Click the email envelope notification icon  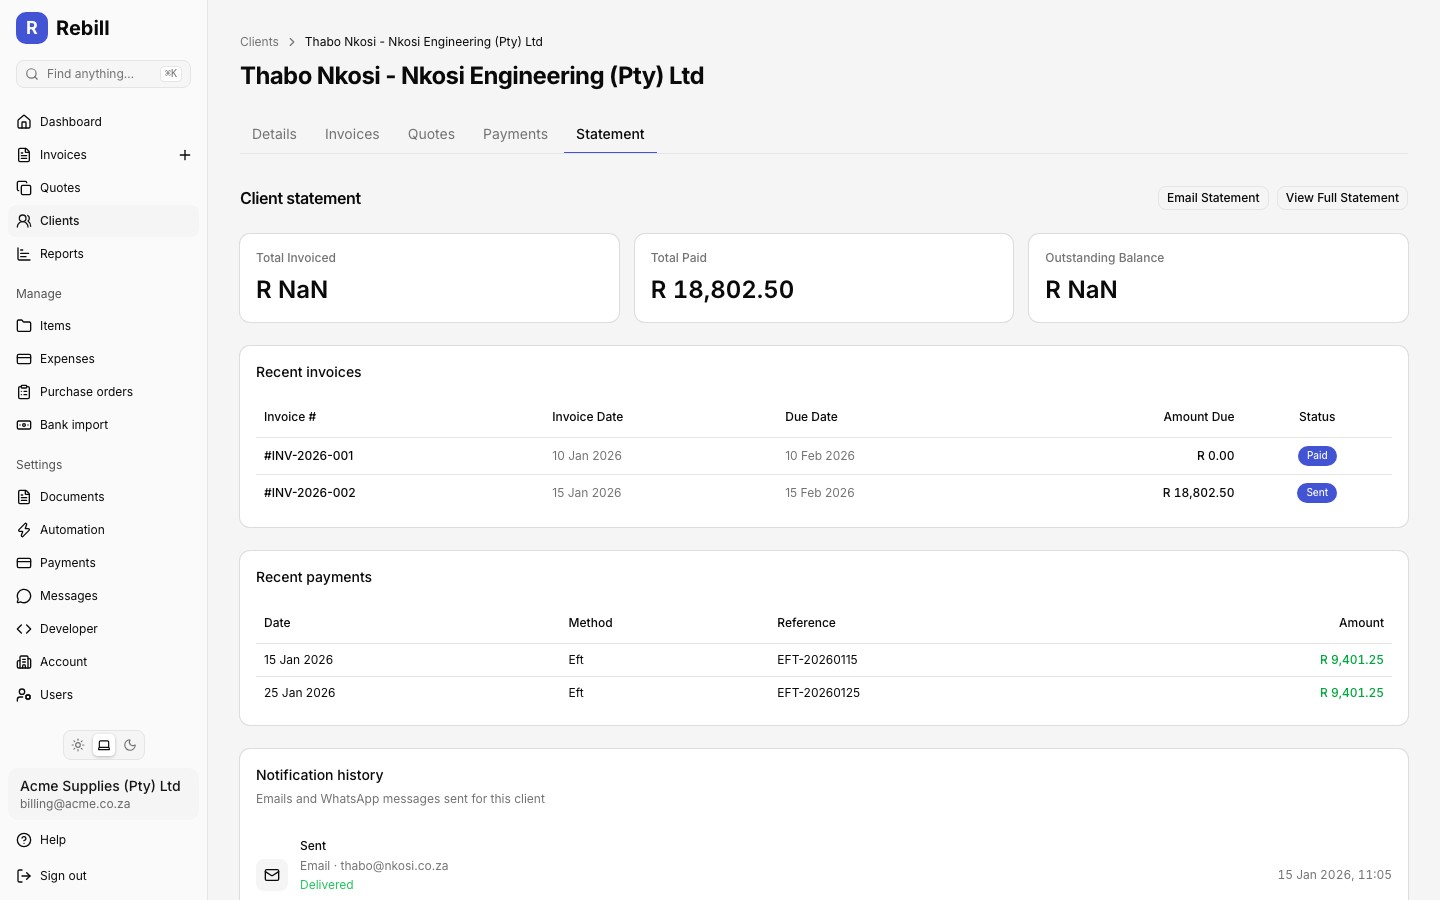272,875
